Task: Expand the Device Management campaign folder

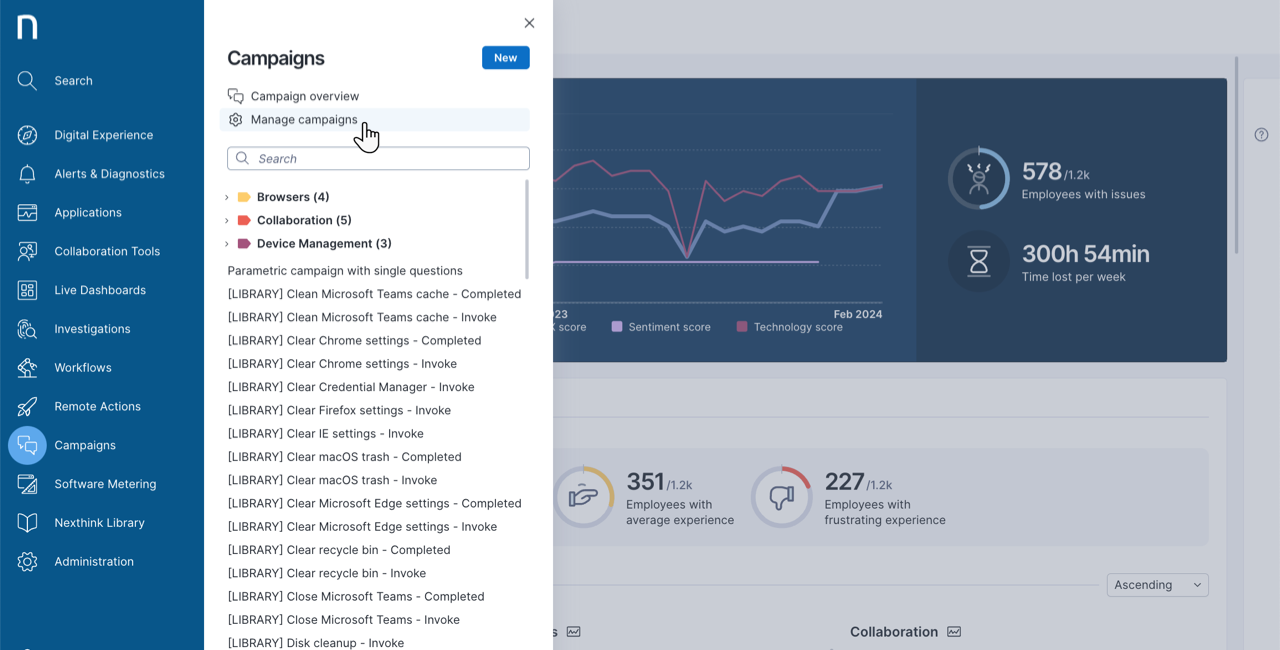Action: coord(226,243)
